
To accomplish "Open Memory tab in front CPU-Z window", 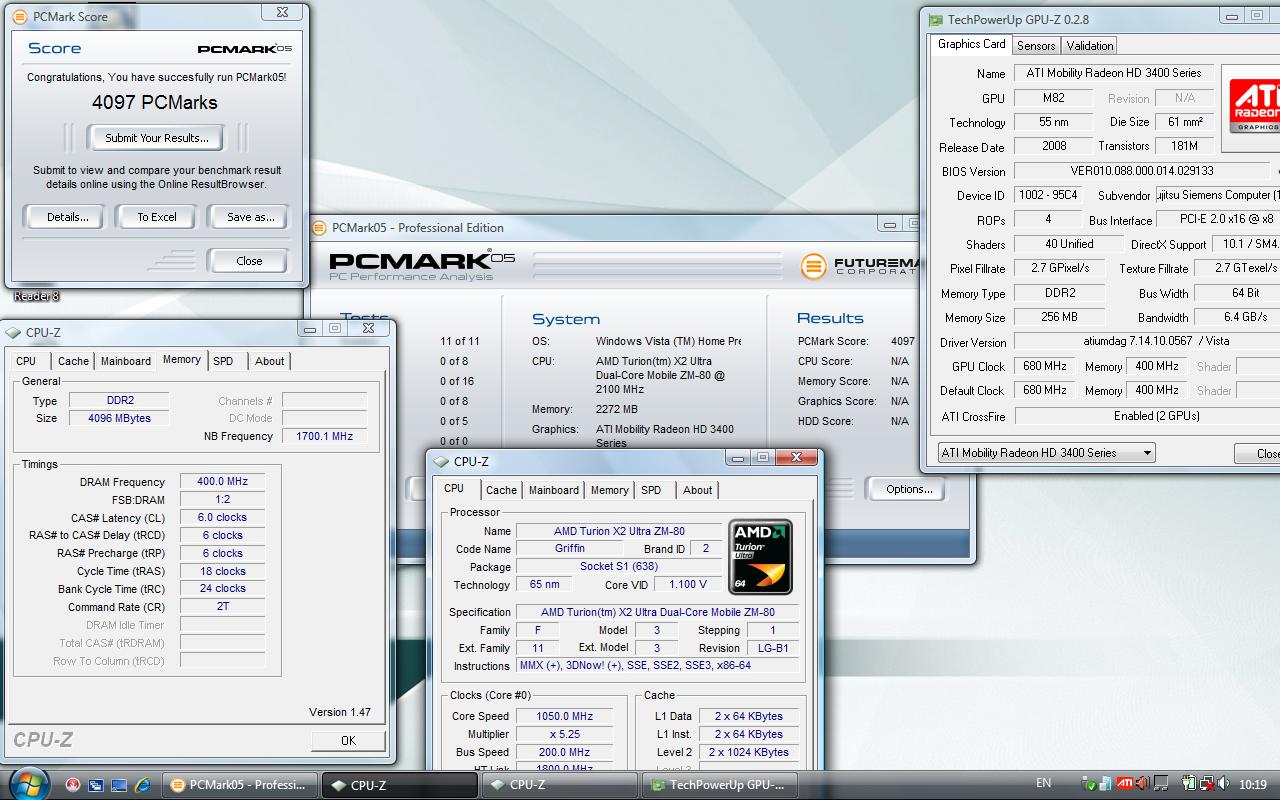I will [609, 490].
